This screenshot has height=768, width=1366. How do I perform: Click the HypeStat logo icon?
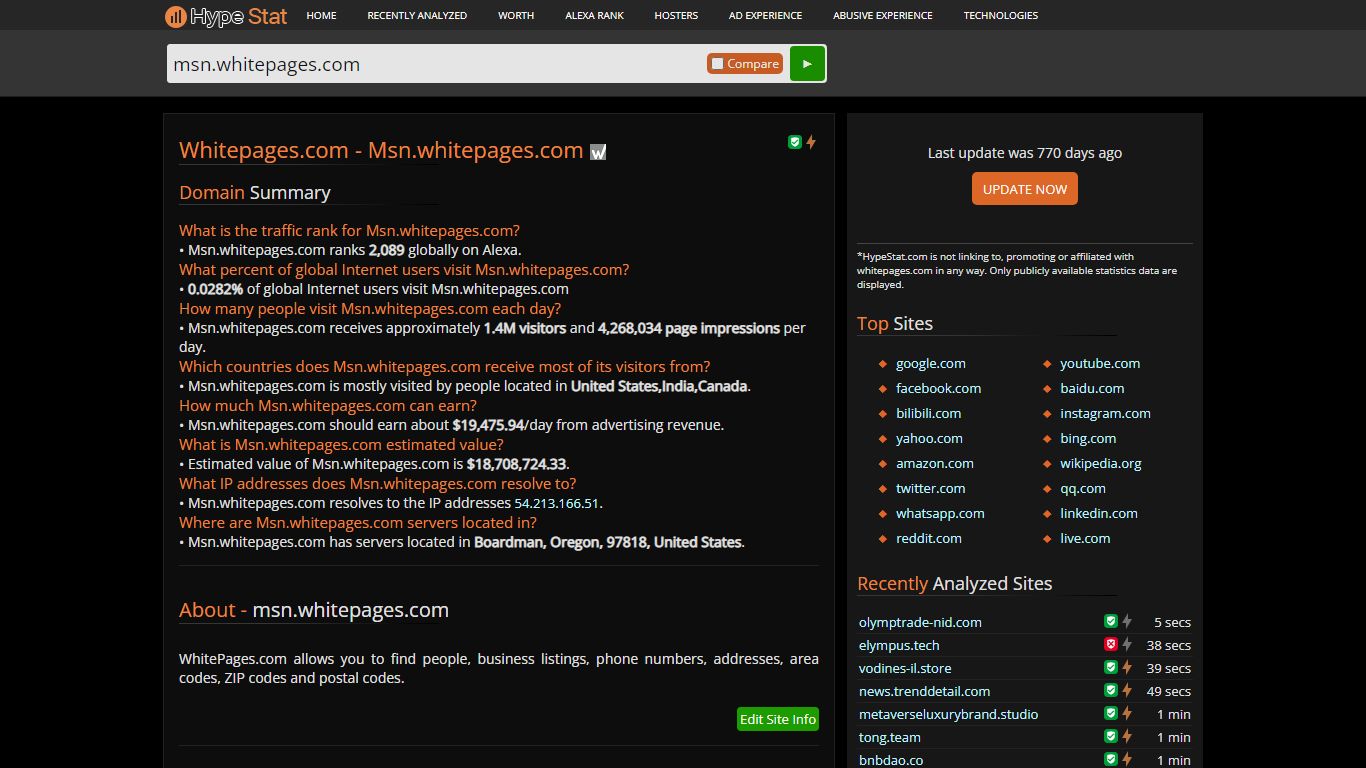[x=176, y=16]
